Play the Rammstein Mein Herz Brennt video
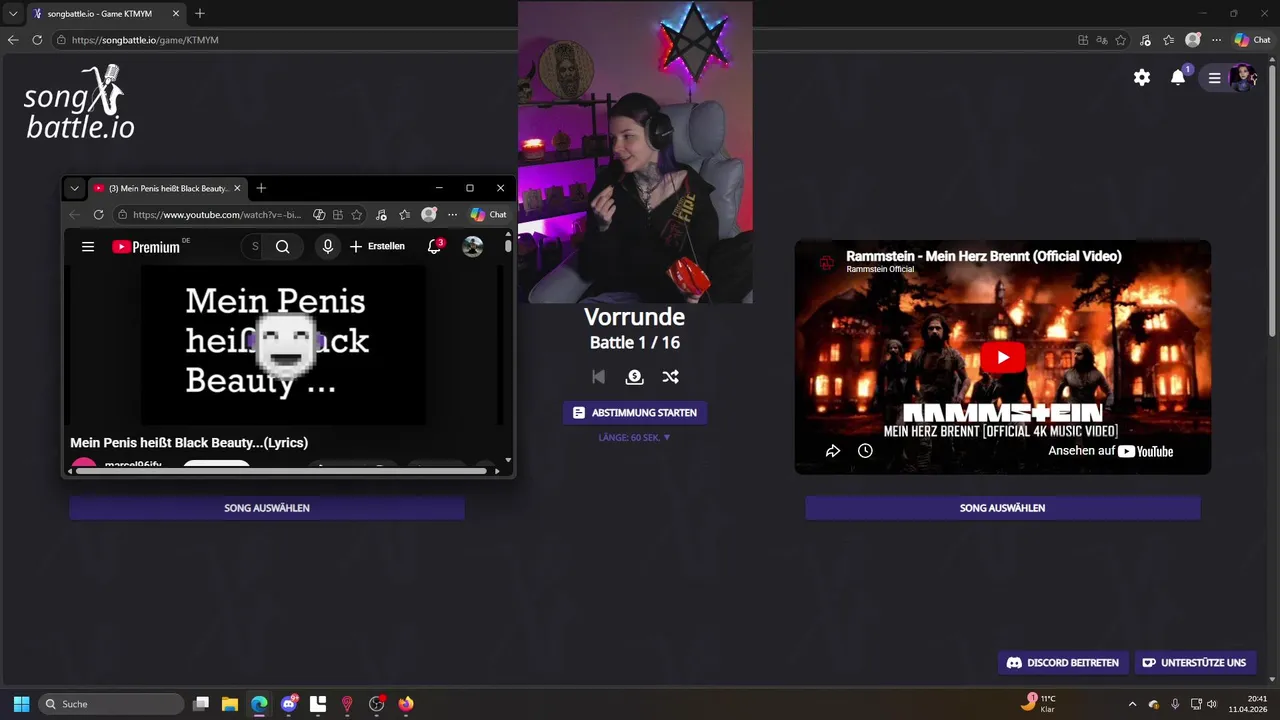 tap(1002, 357)
